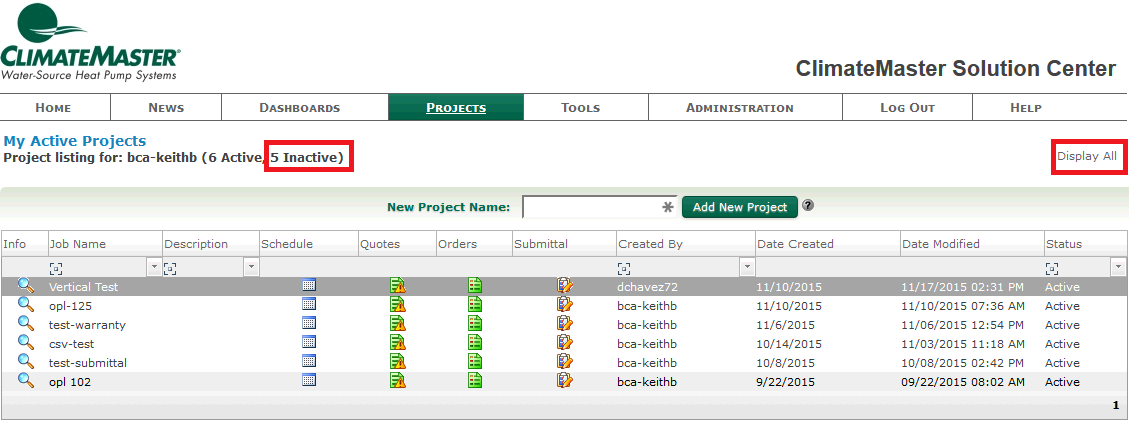The height and width of the screenshot is (431, 1135).
Task: Open orders icon for Vertical Test
Action: click(474, 285)
